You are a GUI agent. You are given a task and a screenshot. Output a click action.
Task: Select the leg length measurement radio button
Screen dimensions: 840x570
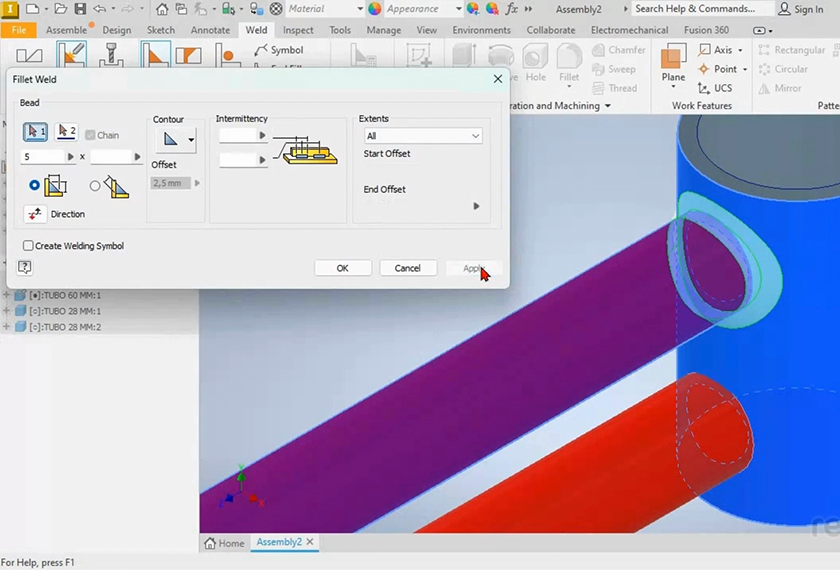coord(35,185)
